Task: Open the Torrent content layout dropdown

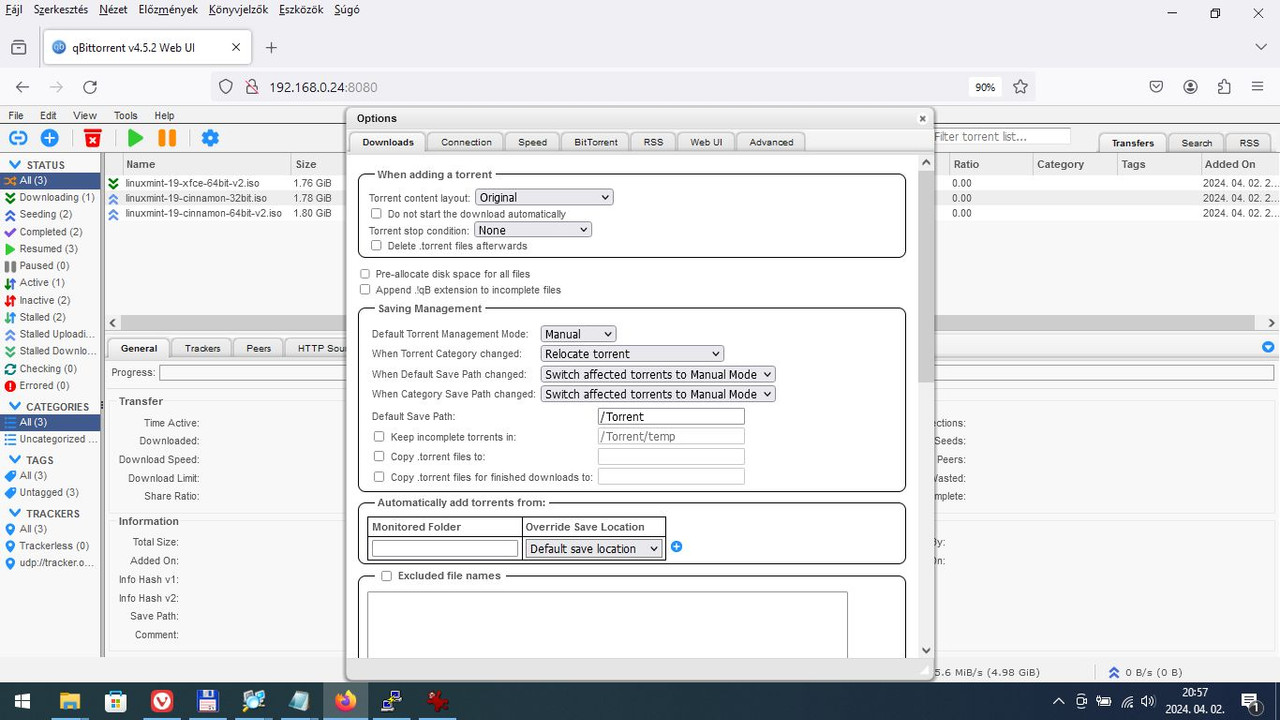Action: [x=544, y=197]
